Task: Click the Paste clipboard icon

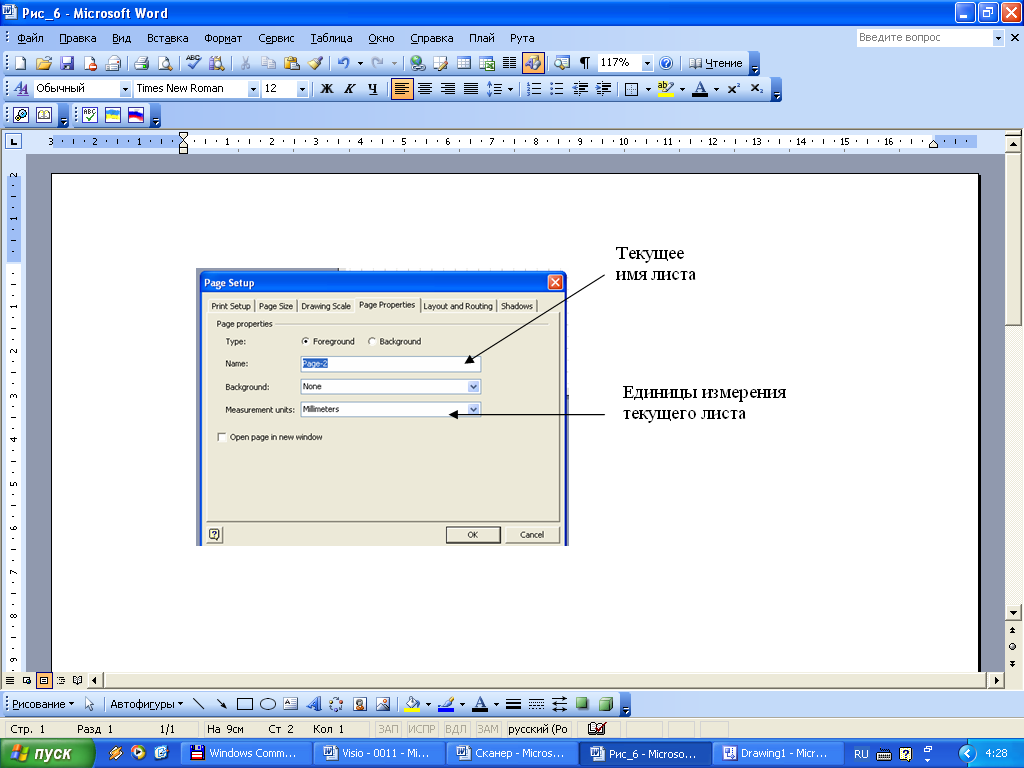Action: tap(292, 63)
